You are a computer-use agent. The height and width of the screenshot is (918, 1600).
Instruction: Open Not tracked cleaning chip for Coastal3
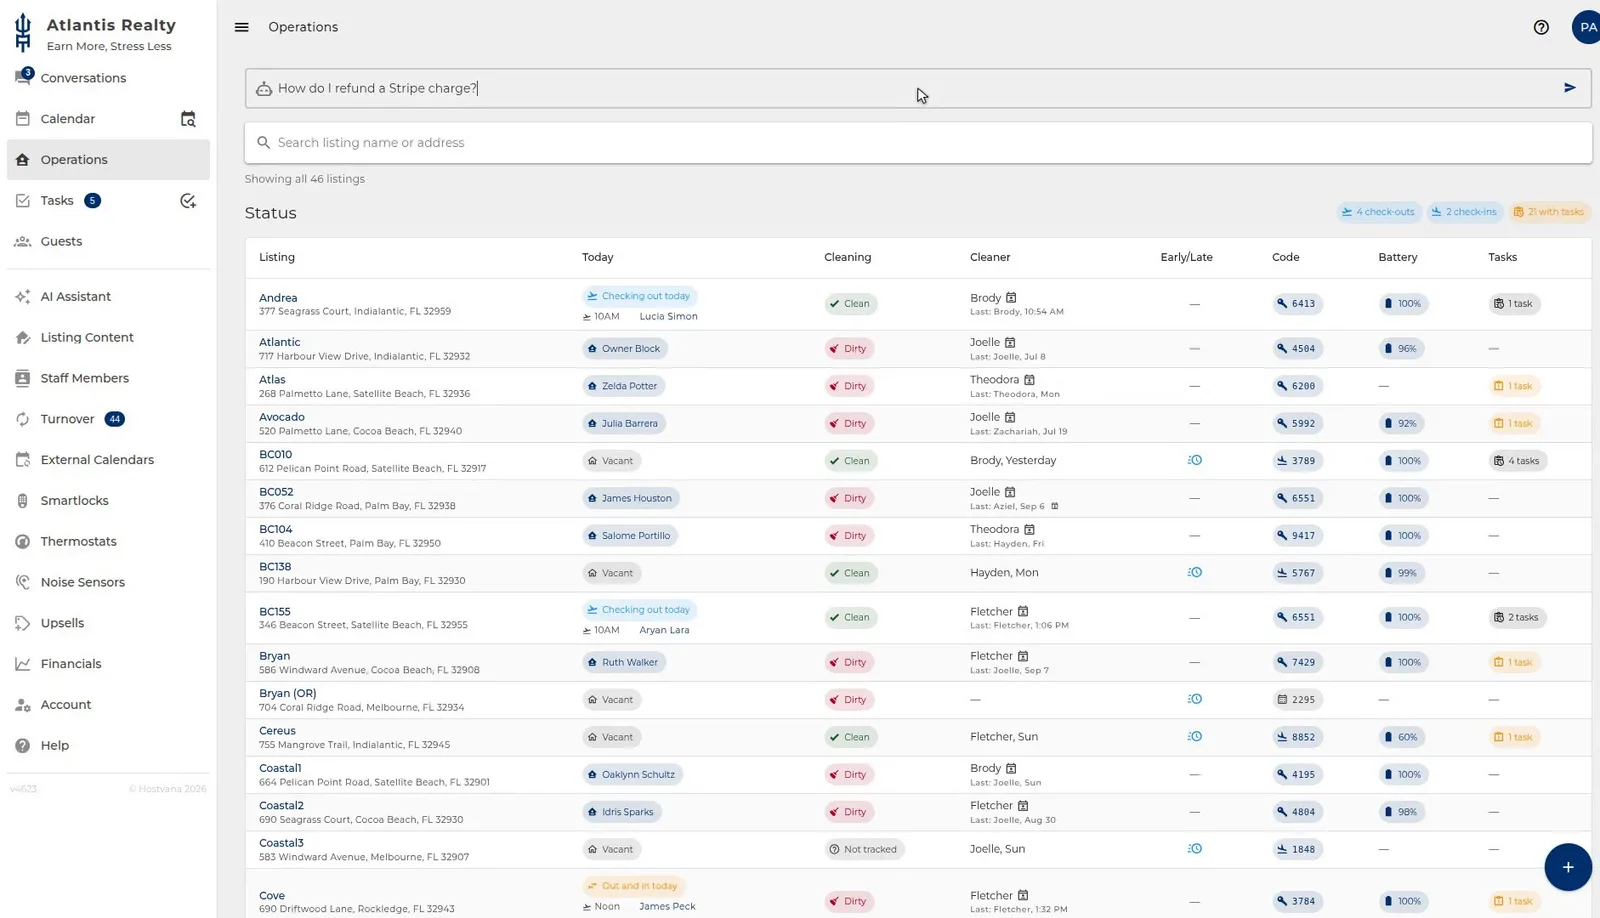[863, 850]
